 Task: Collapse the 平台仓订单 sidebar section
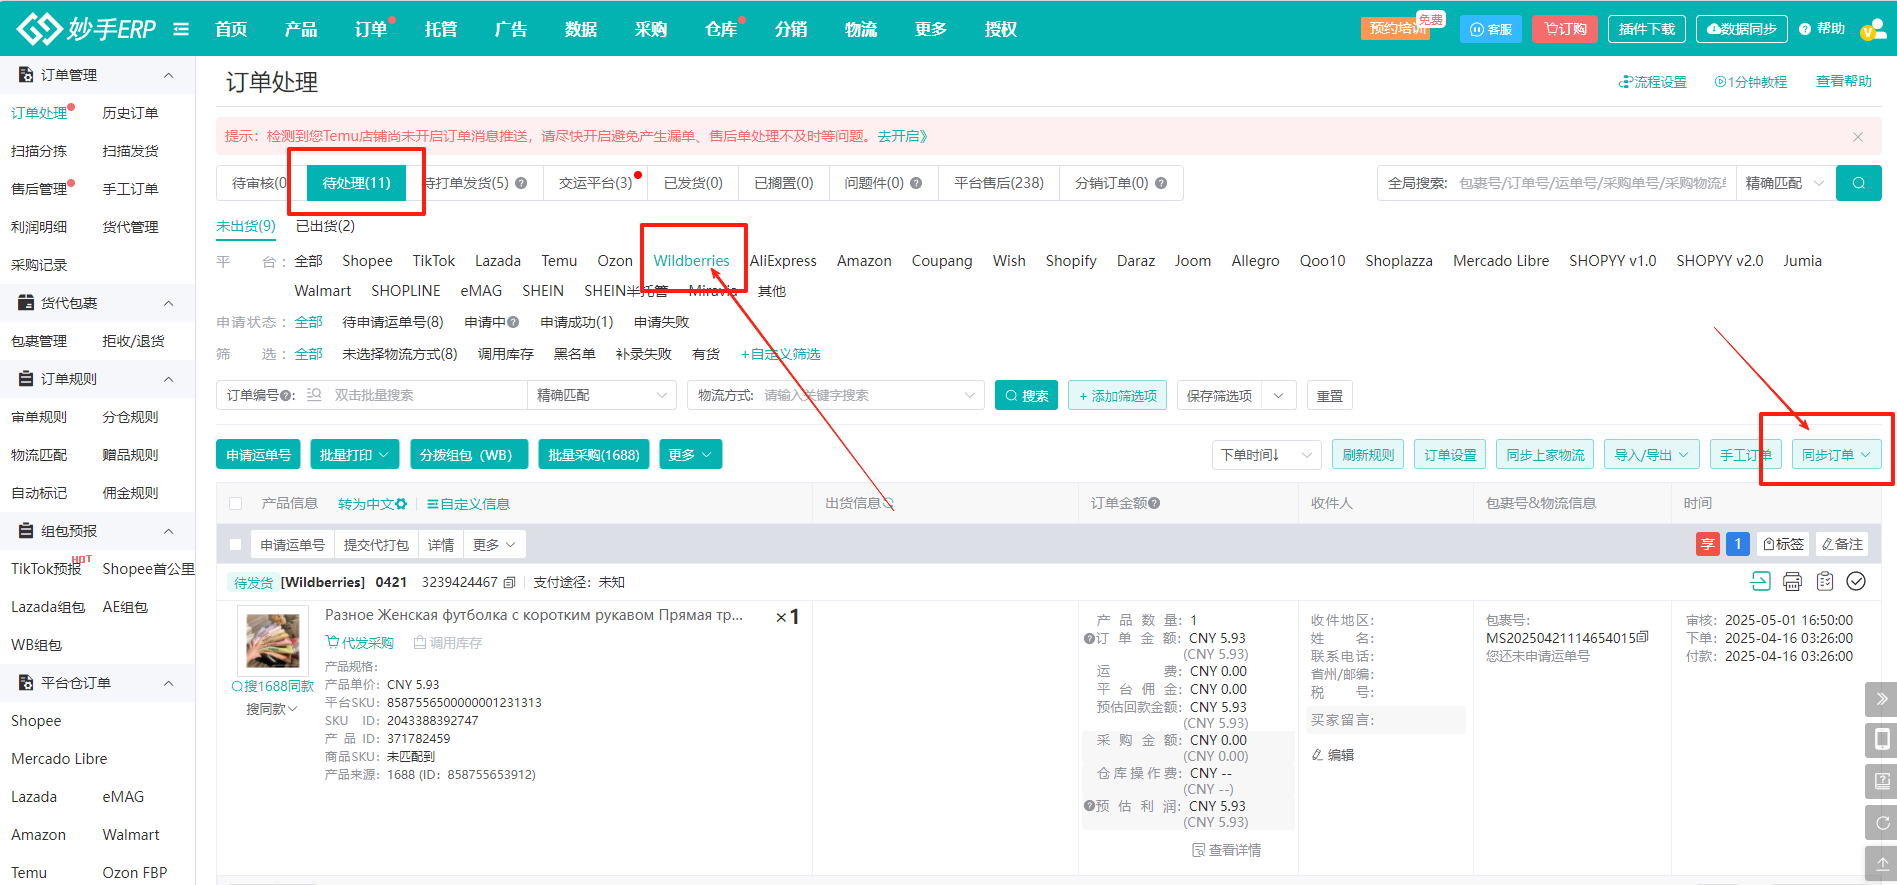[169, 683]
